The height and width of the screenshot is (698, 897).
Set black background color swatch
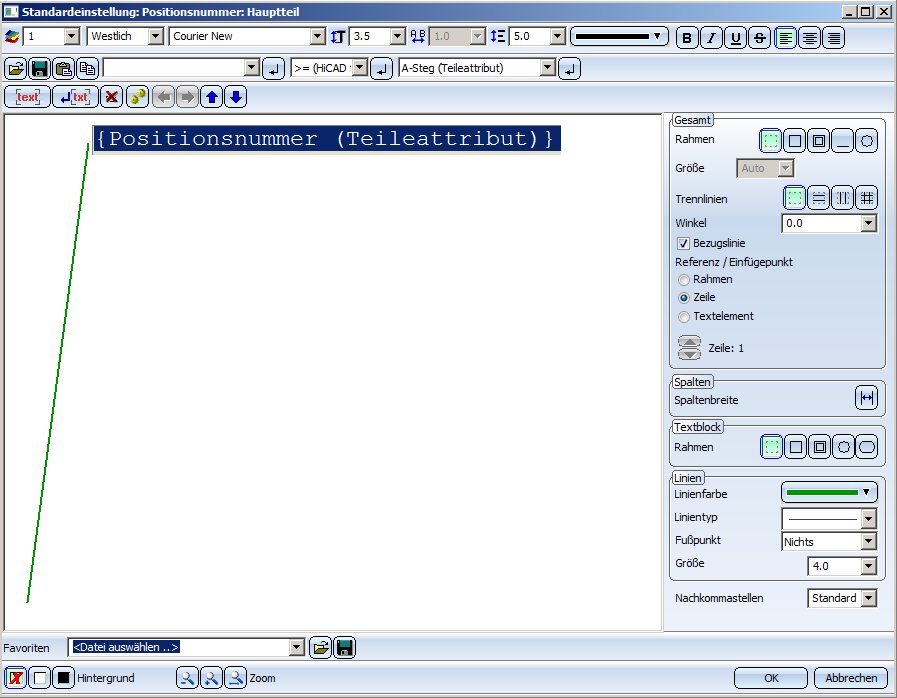[63, 678]
